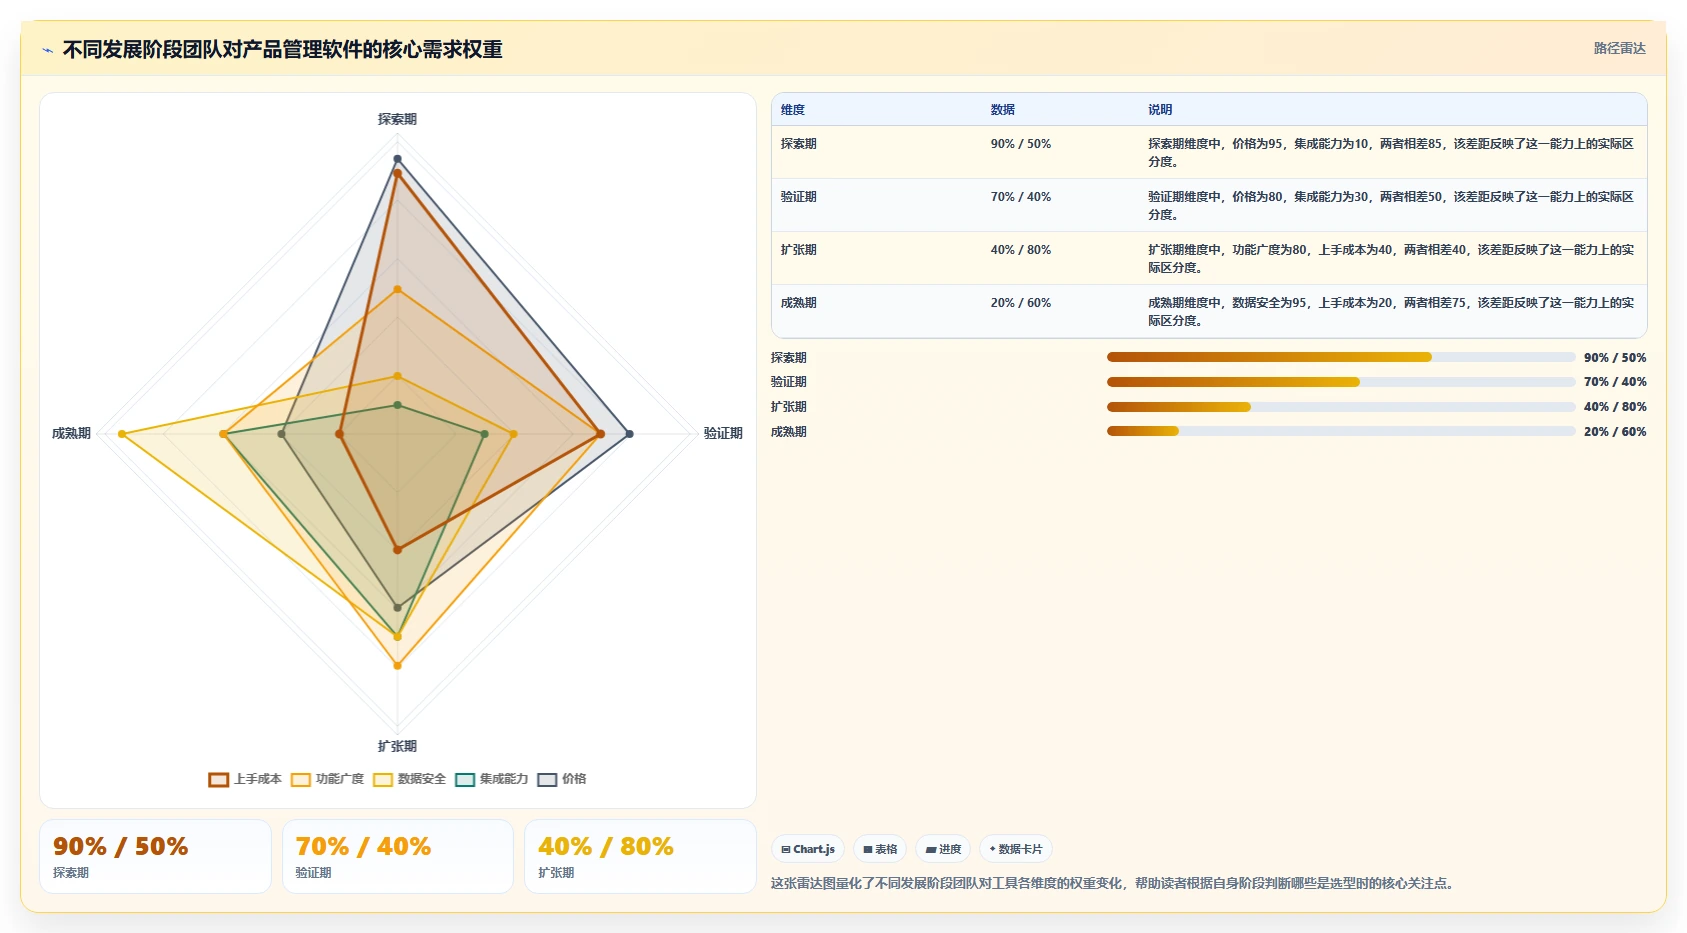
Task: Toggle 功能广度 legend color box
Action: point(301,780)
